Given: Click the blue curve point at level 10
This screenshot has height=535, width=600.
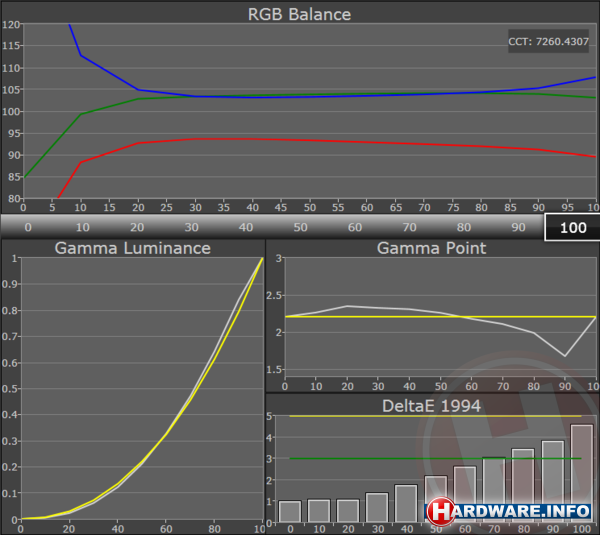Looking at the screenshot, I should [x=81, y=55].
